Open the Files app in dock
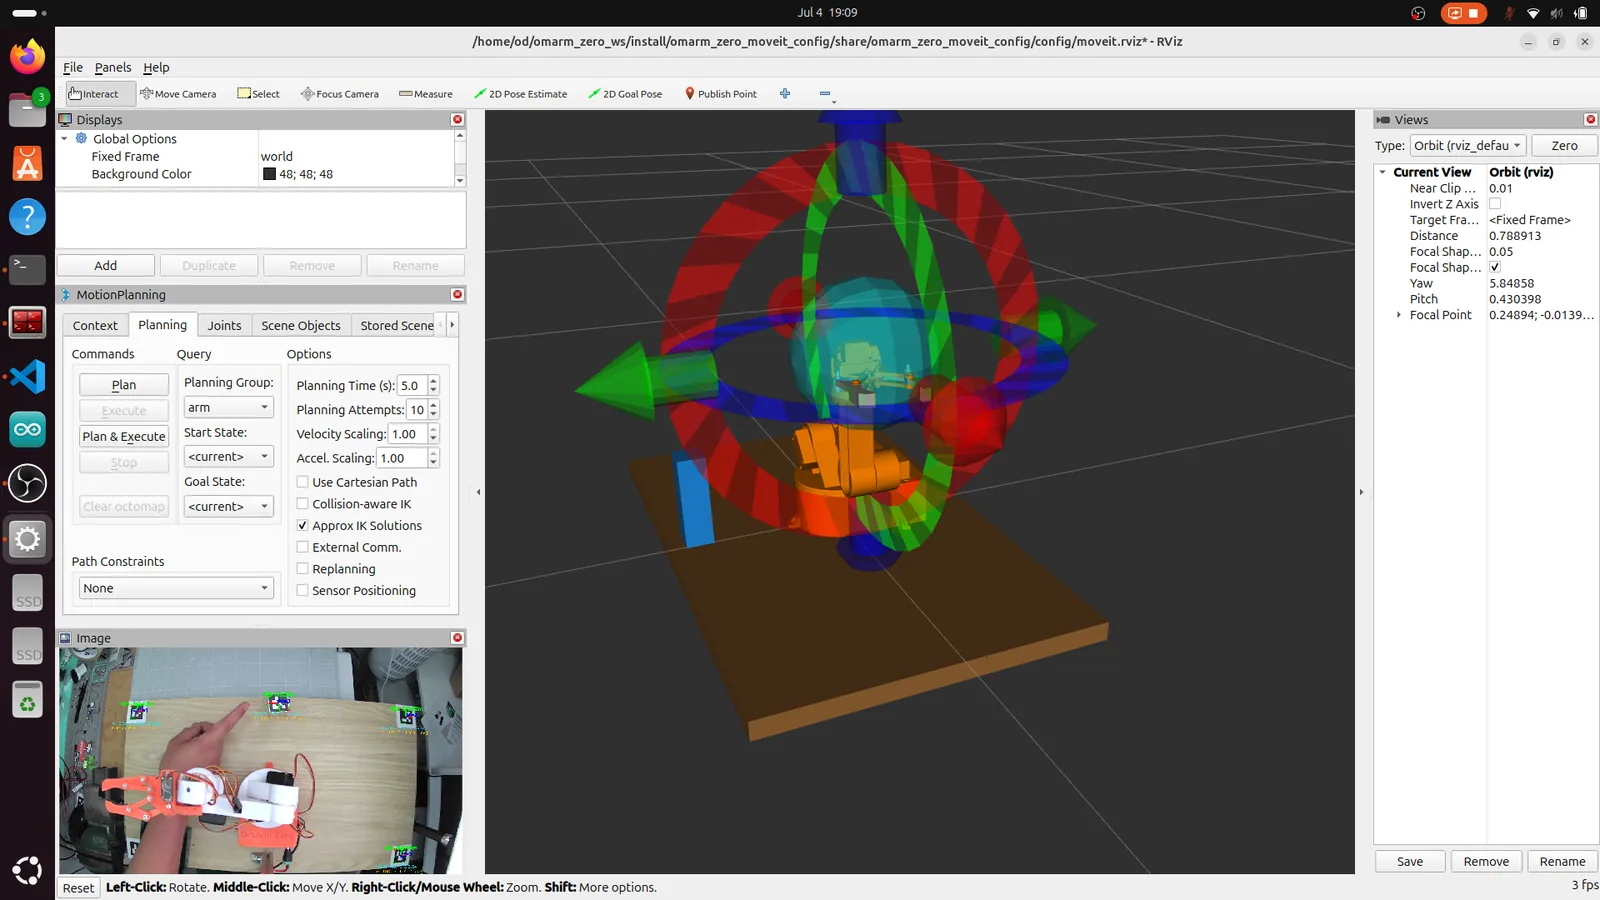The image size is (1600, 900). tap(27, 109)
